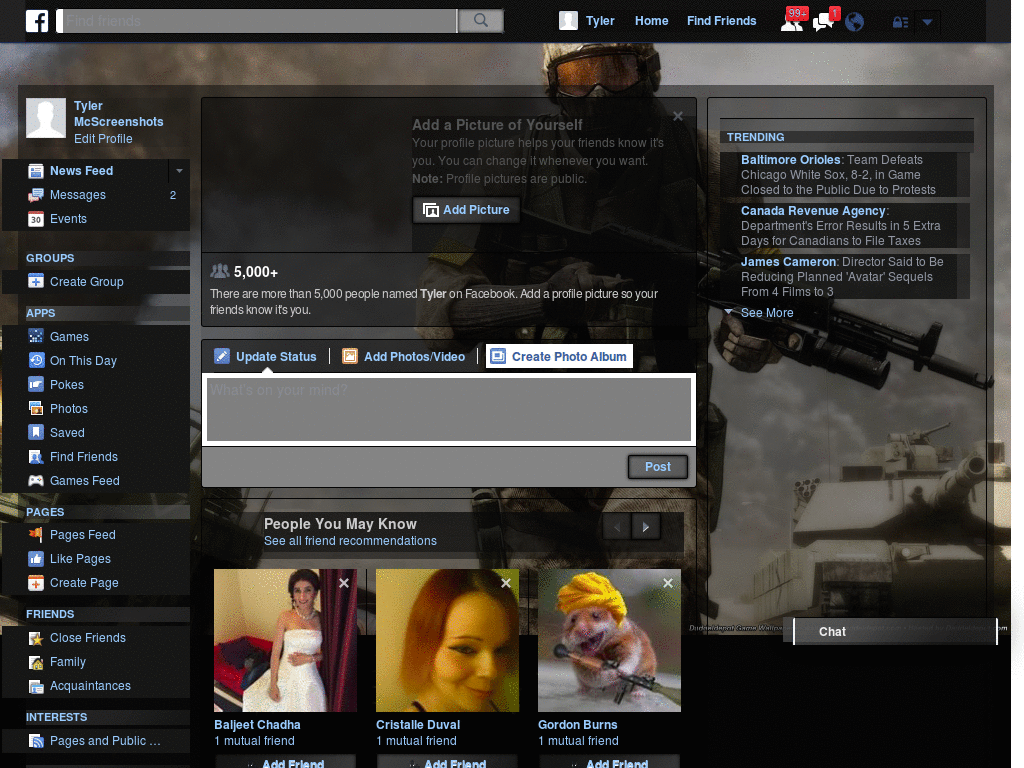Click the On This Day icon
1024x768 pixels.
tap(36, 360)
